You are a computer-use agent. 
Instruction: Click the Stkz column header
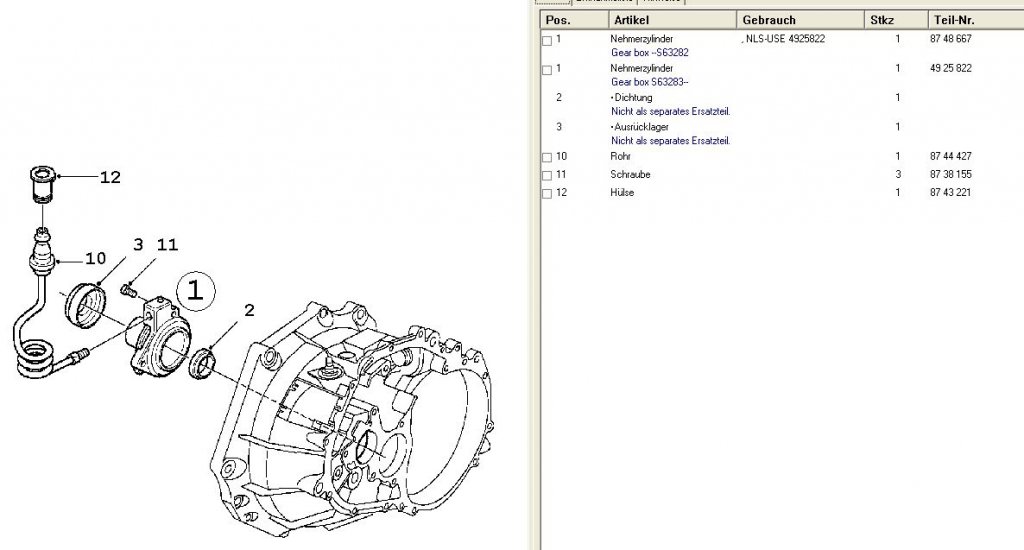click(x=896, y=20)
